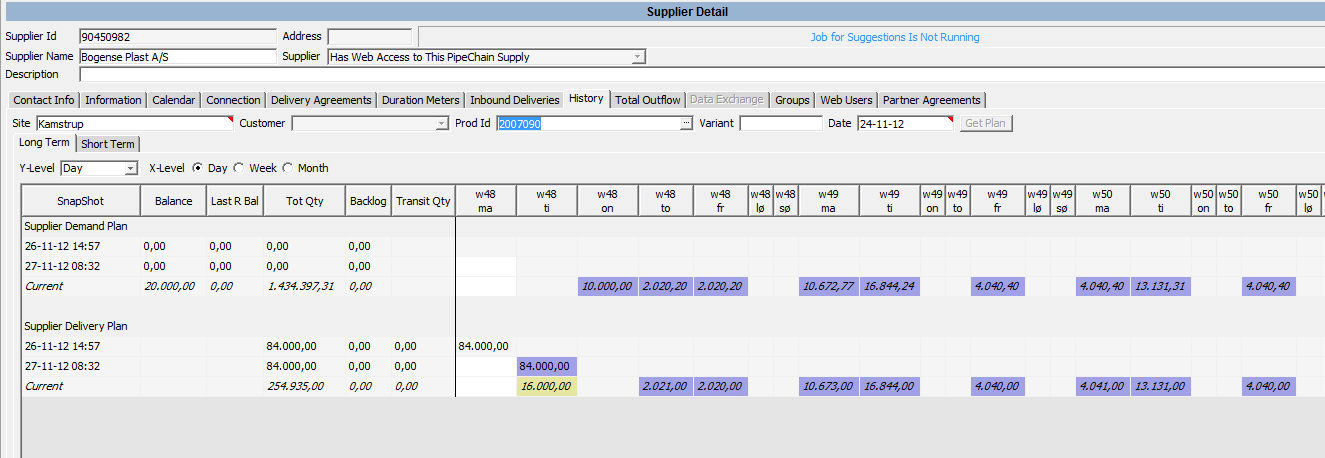1325x458 pixels.
Task: Click the Job for Suggestions status link
Action: [894, 37]
